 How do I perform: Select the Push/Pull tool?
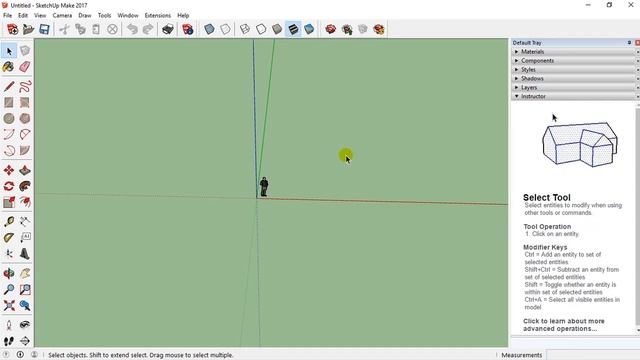[25, 170]
